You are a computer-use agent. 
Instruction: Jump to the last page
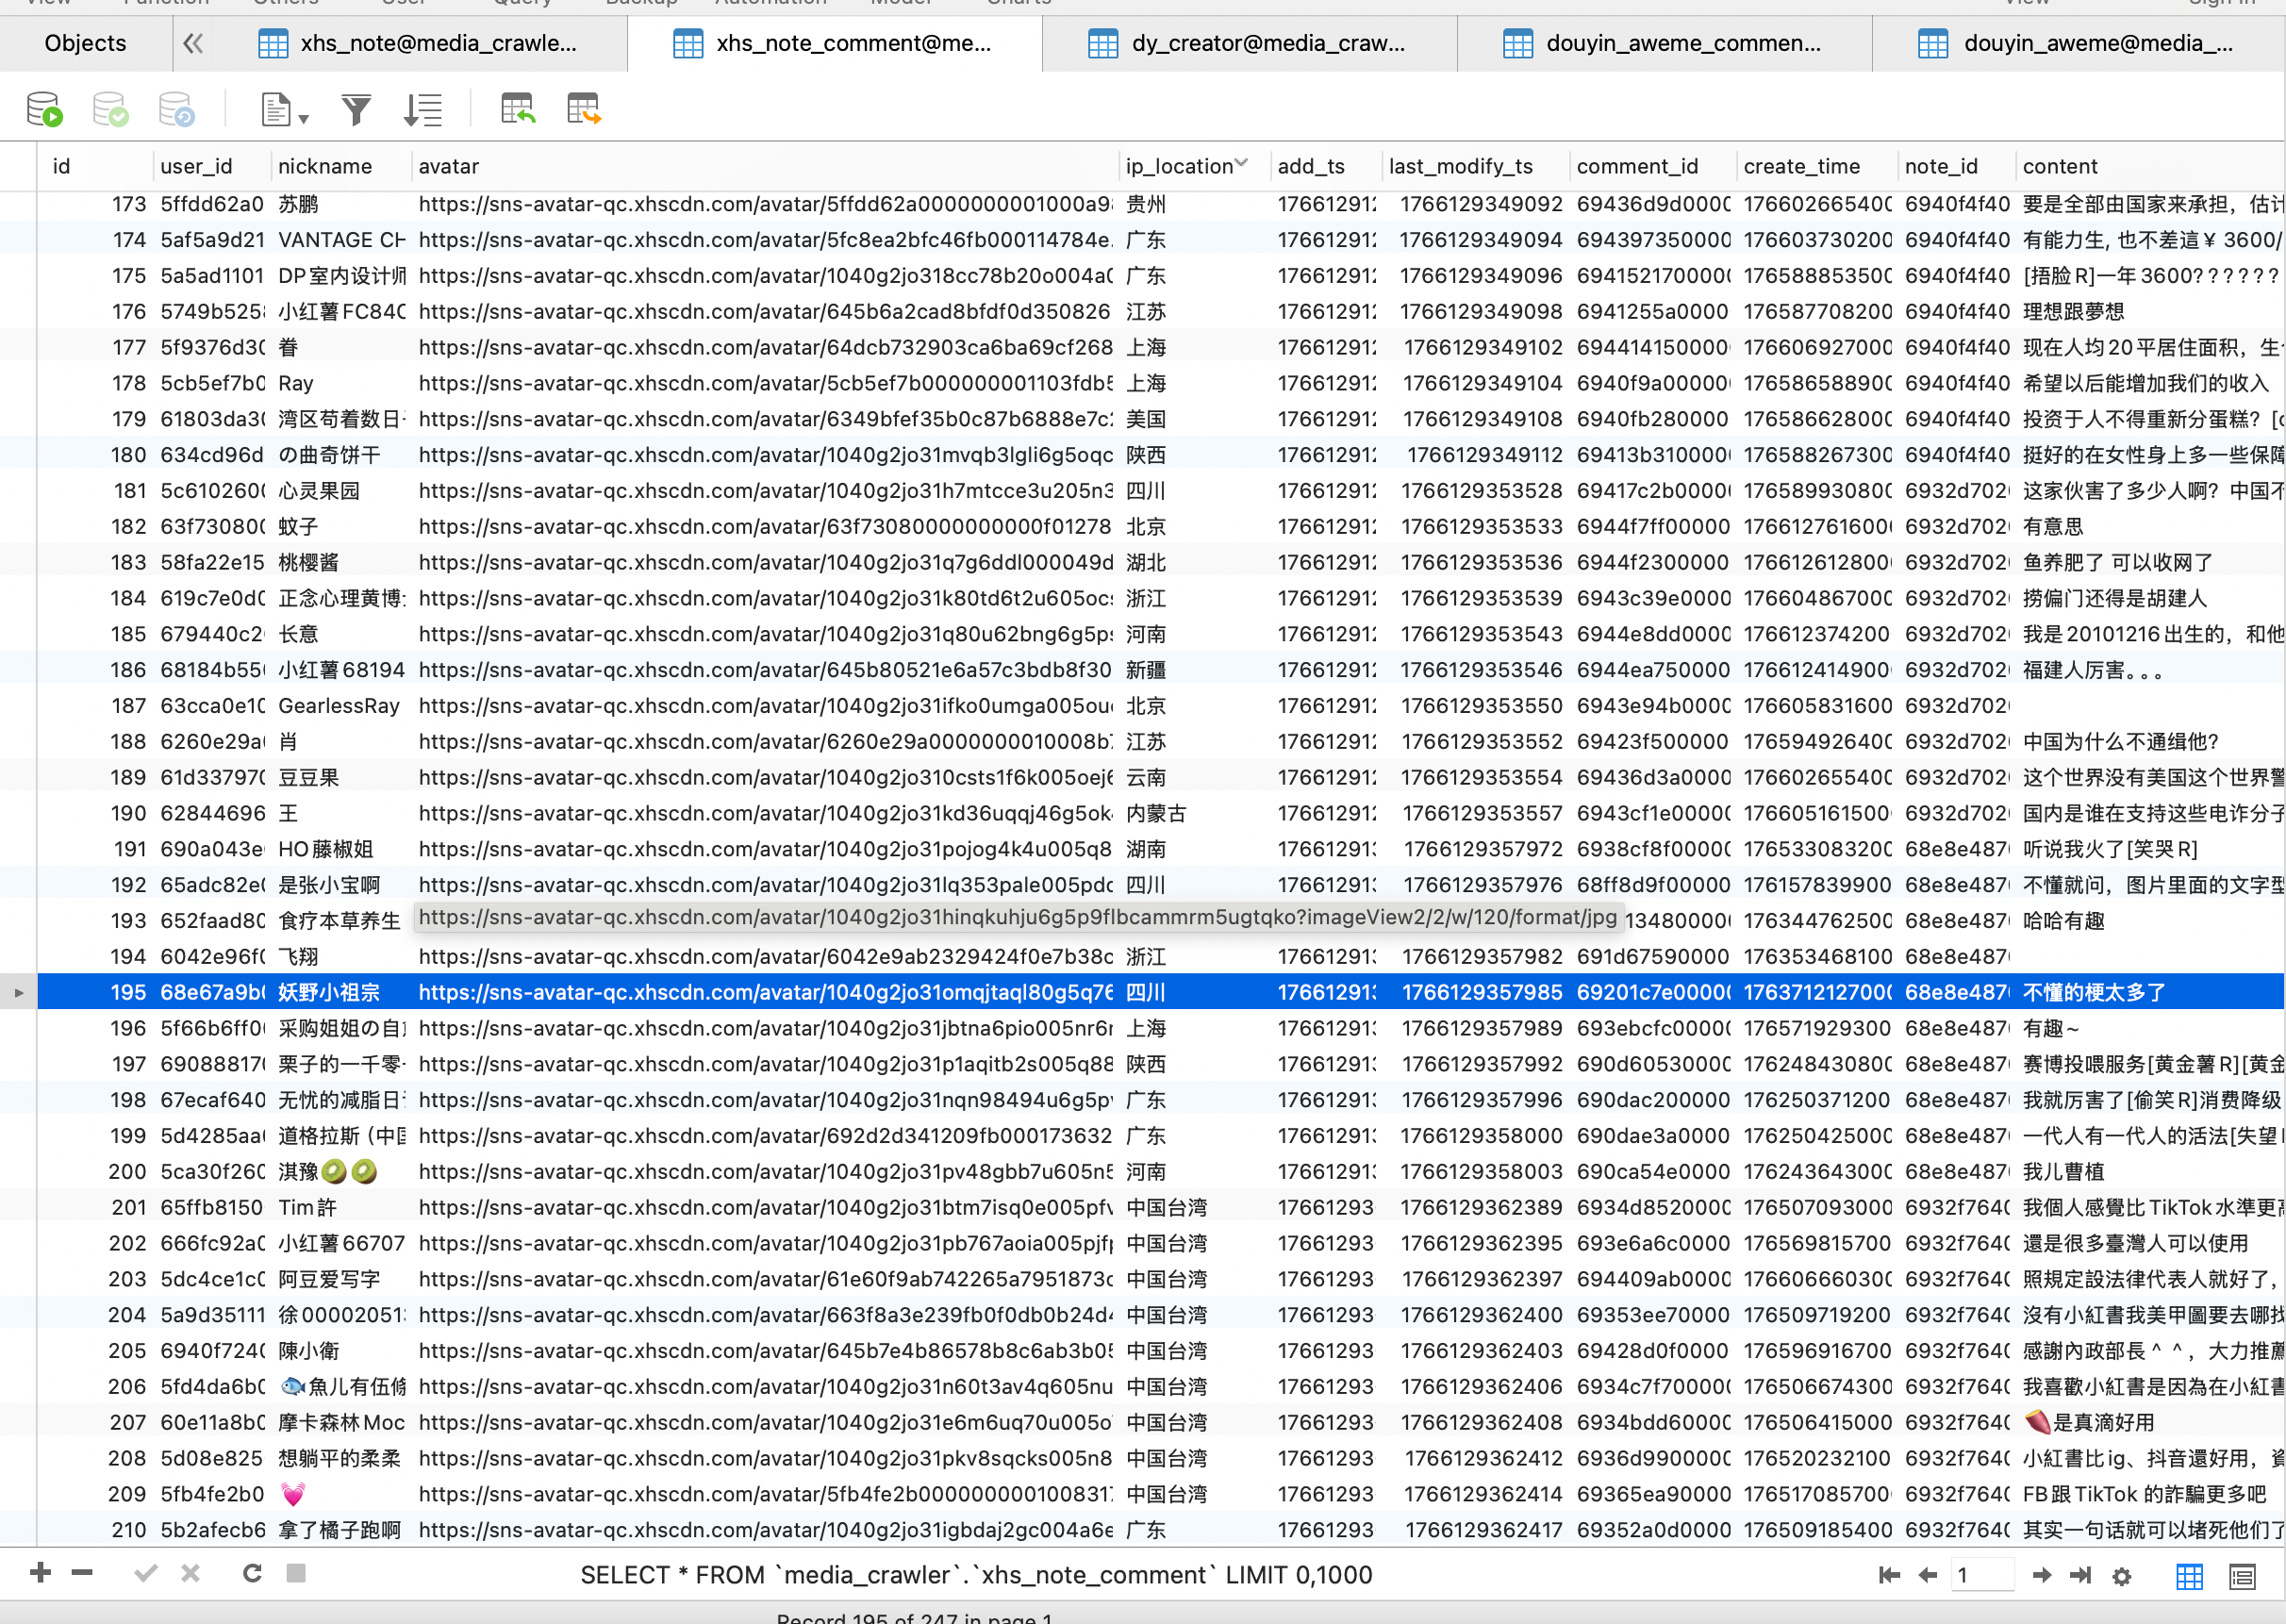2081,1575
